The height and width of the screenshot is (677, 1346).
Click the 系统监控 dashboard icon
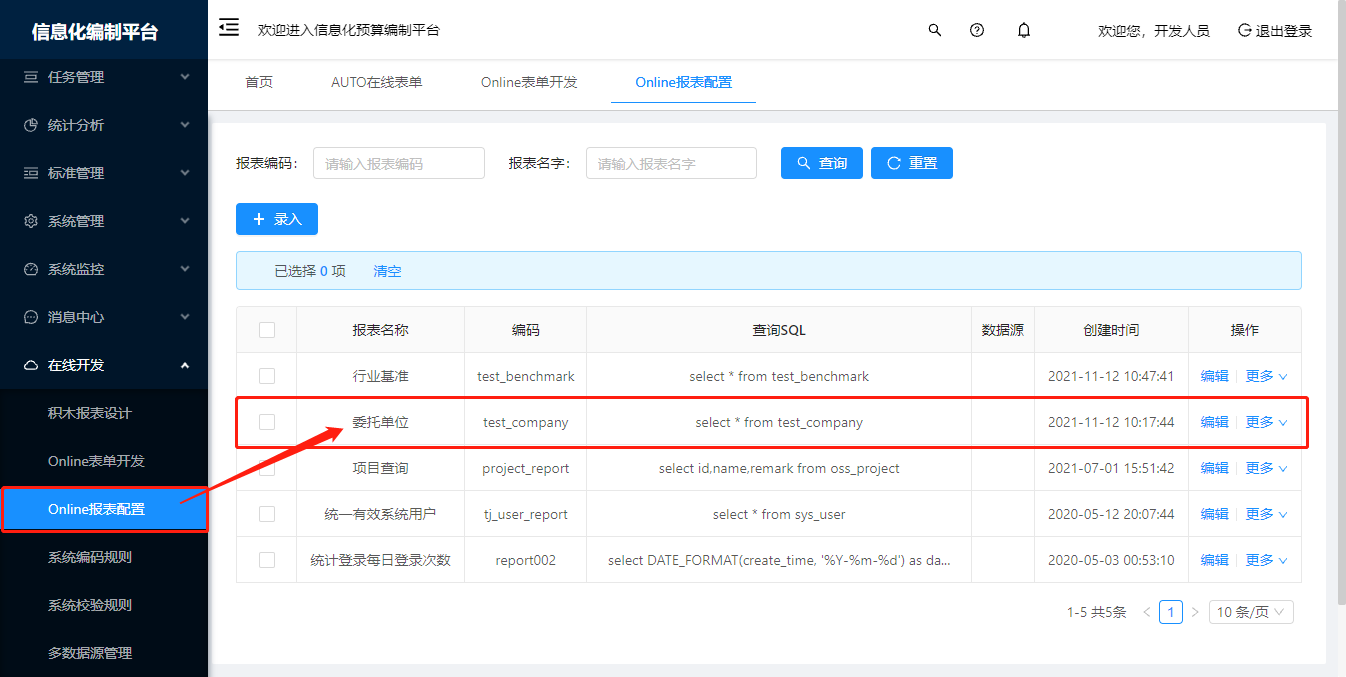pyautogui.click(x=31, y=269)
